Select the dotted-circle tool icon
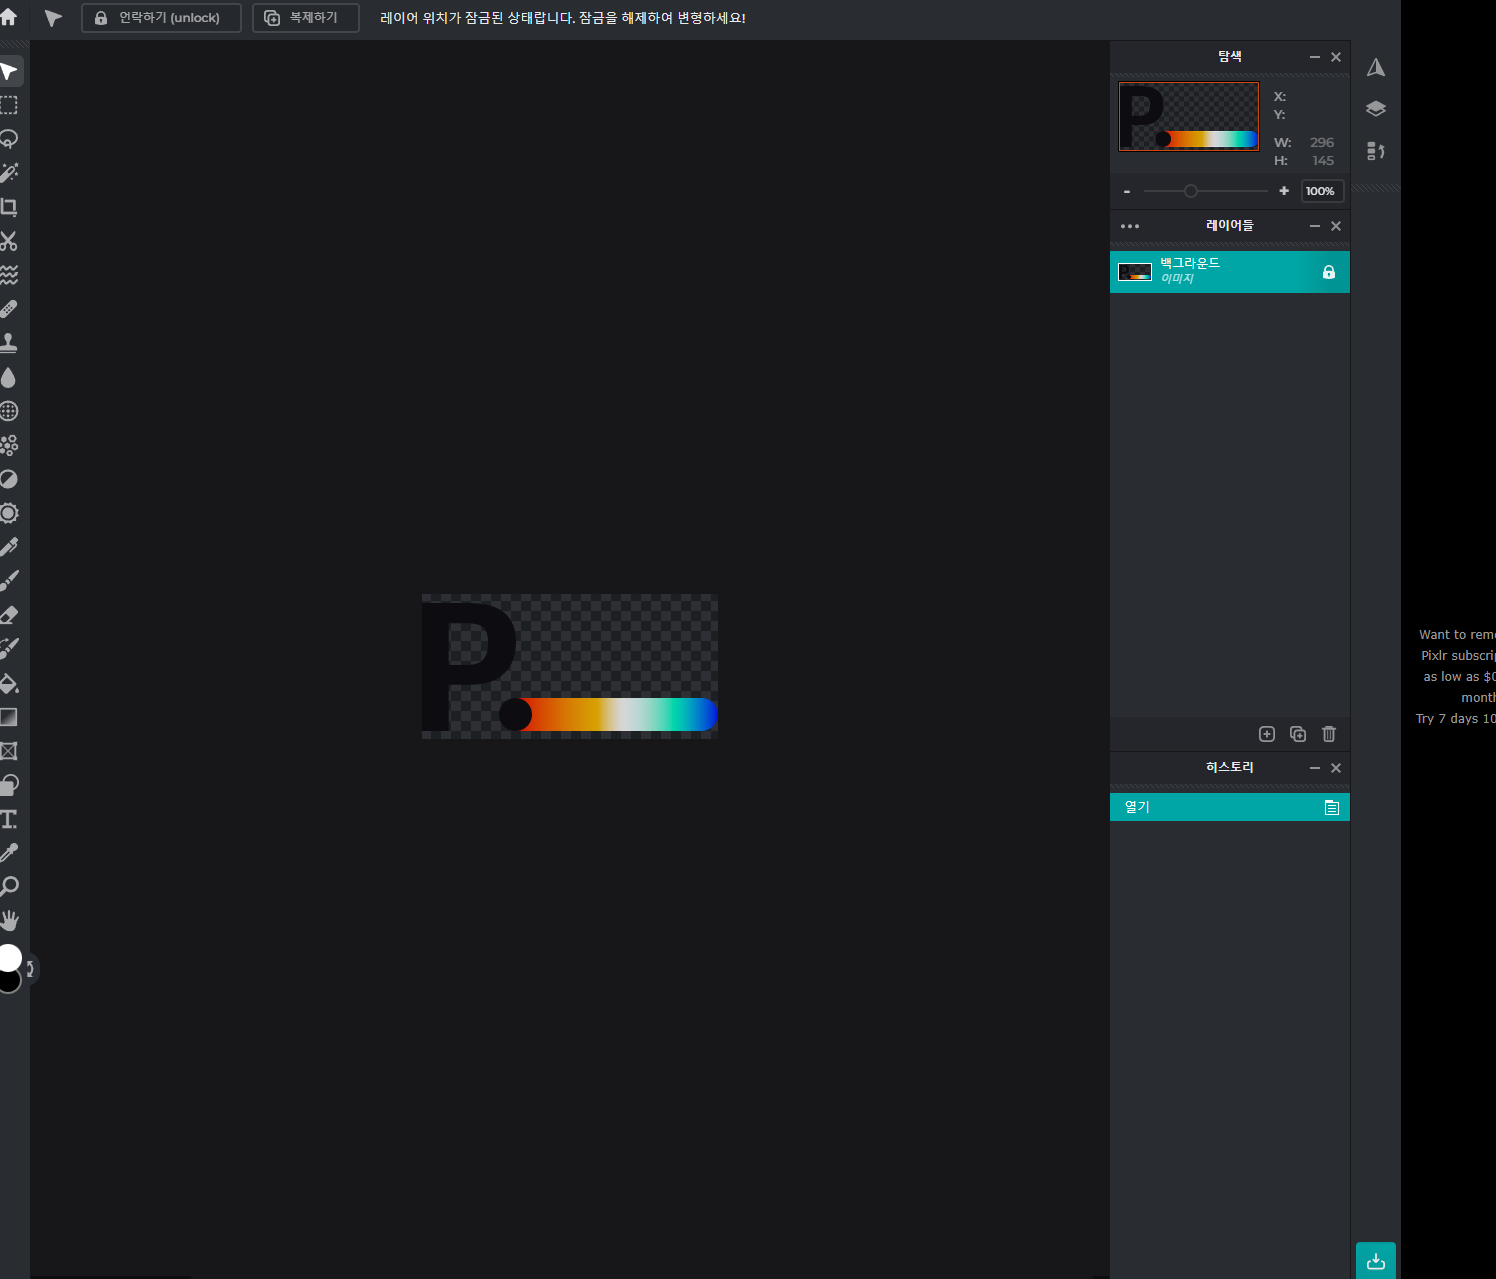This screenshot has width=1496, height=1279. (x=9, y=411)
